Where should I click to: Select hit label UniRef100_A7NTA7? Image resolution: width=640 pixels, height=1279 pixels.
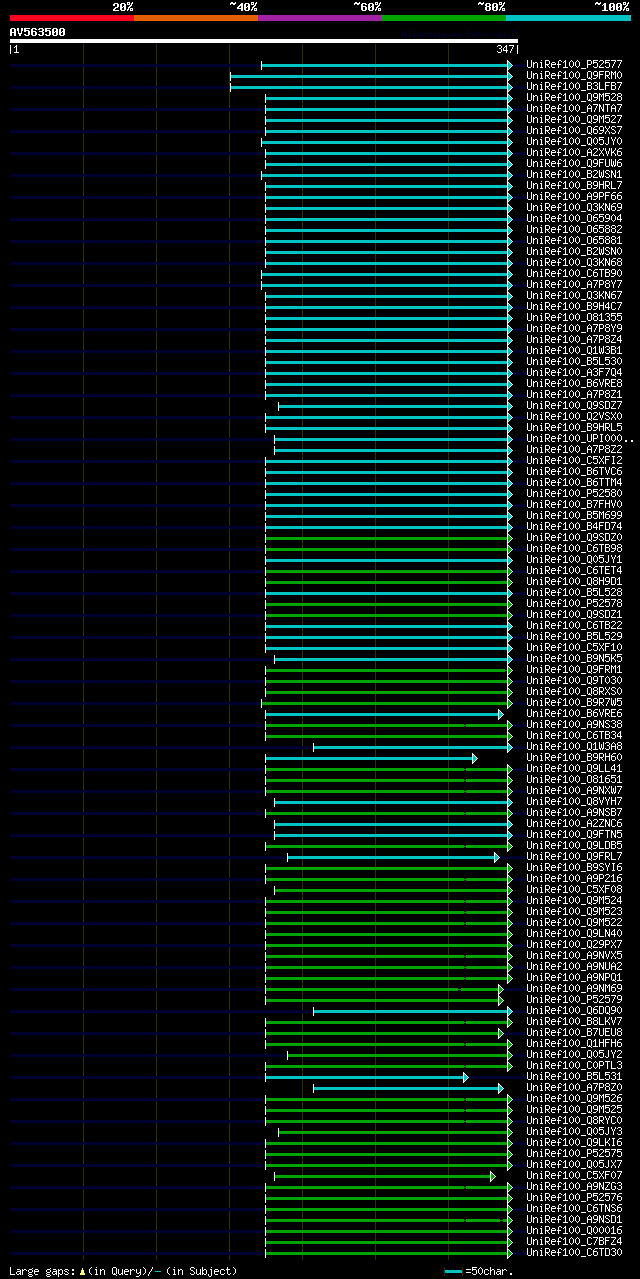(x=575, y=109)
